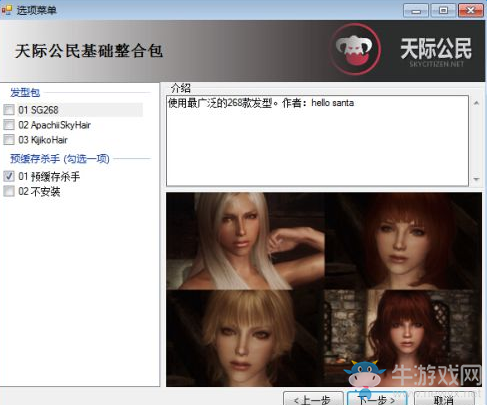Click the 预缓存杀手 (勾选一项) group header
This screenshot has height=405, width=487.
point(60,158)
